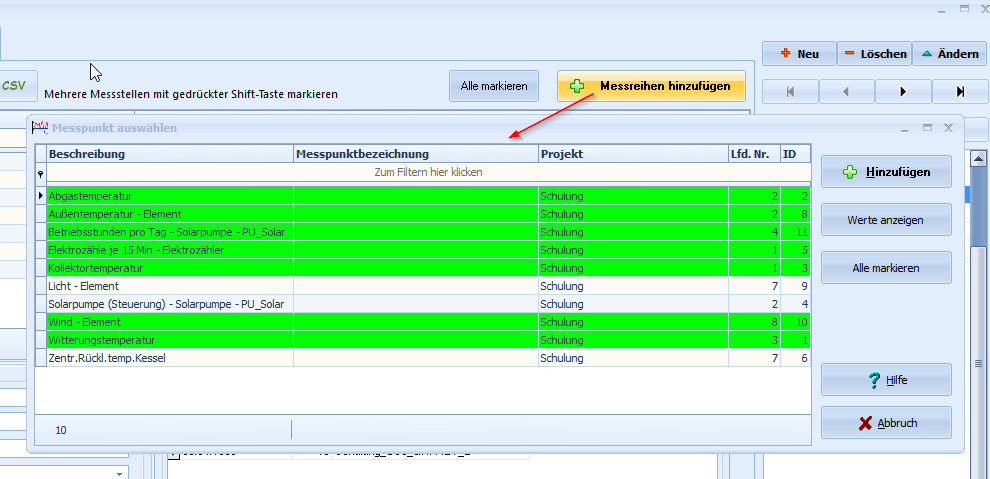
Task: Click Löschen to delete the entry
Action: point(874,54)
